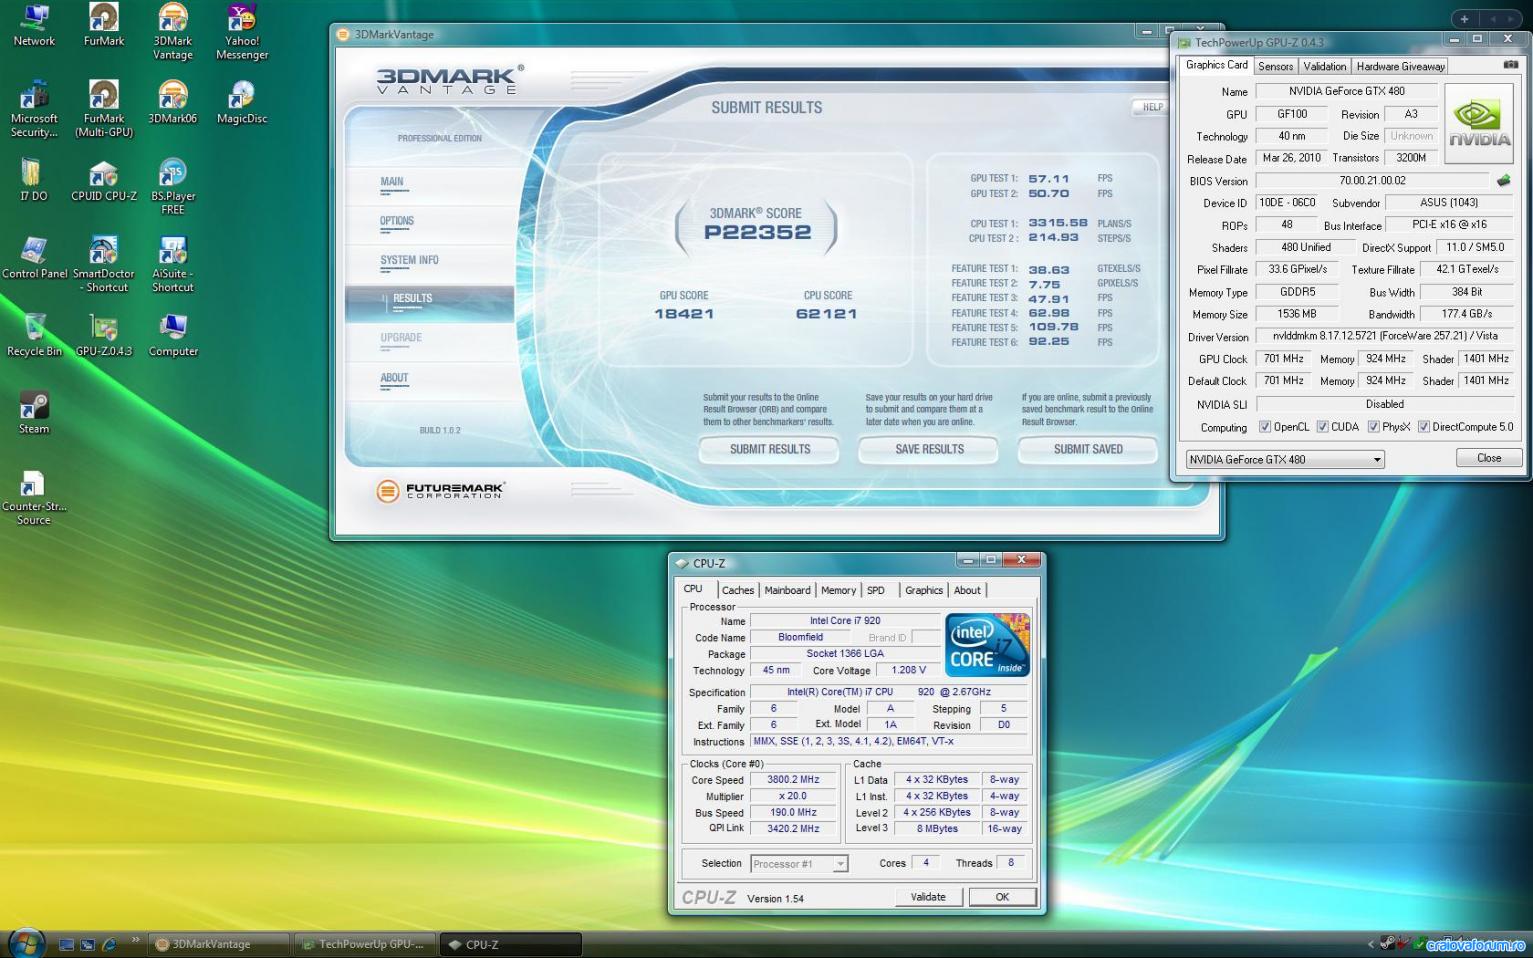Launch FurMark (Multi-GPU) shortcut
The width and height of the screenshot is (1533, 958).
[104, 109]
